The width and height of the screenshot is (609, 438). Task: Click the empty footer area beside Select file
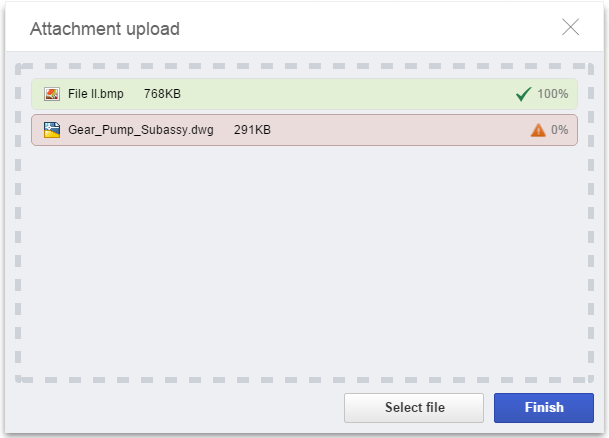(175, 408)
